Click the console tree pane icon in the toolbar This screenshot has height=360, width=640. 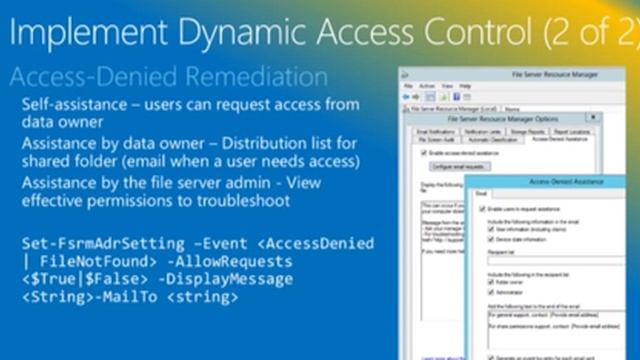click(430, 97)
